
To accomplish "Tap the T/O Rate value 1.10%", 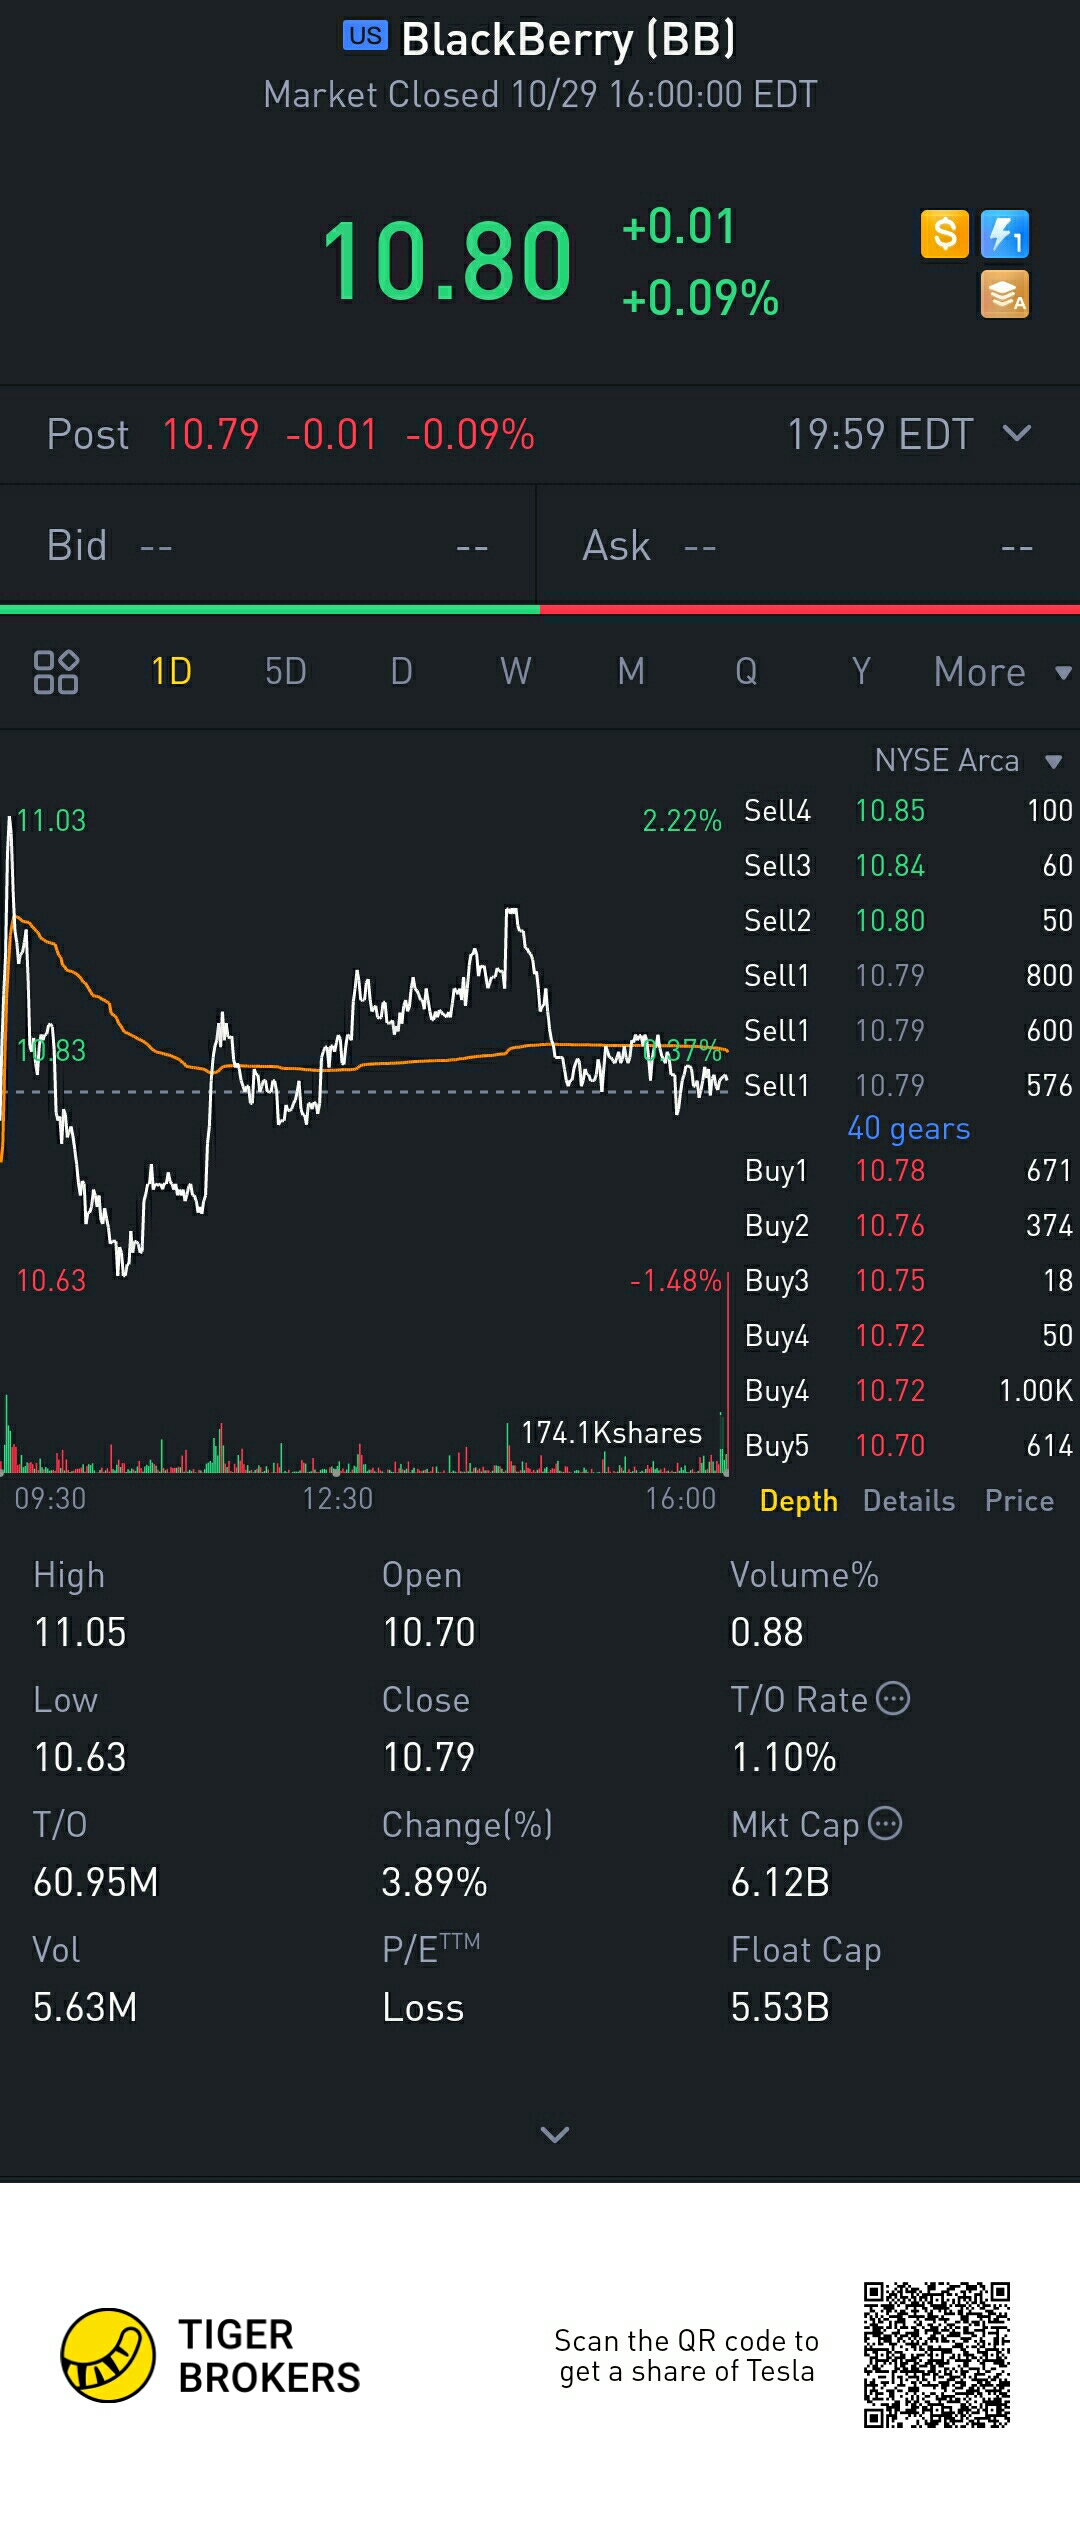I will pos(784,1757).
